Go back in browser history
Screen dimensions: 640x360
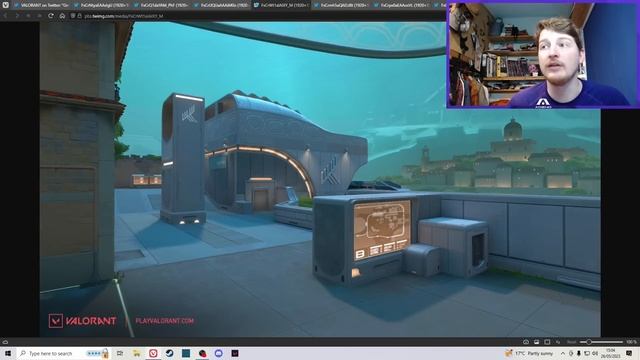pyautogui.click(x=6, y=16)
